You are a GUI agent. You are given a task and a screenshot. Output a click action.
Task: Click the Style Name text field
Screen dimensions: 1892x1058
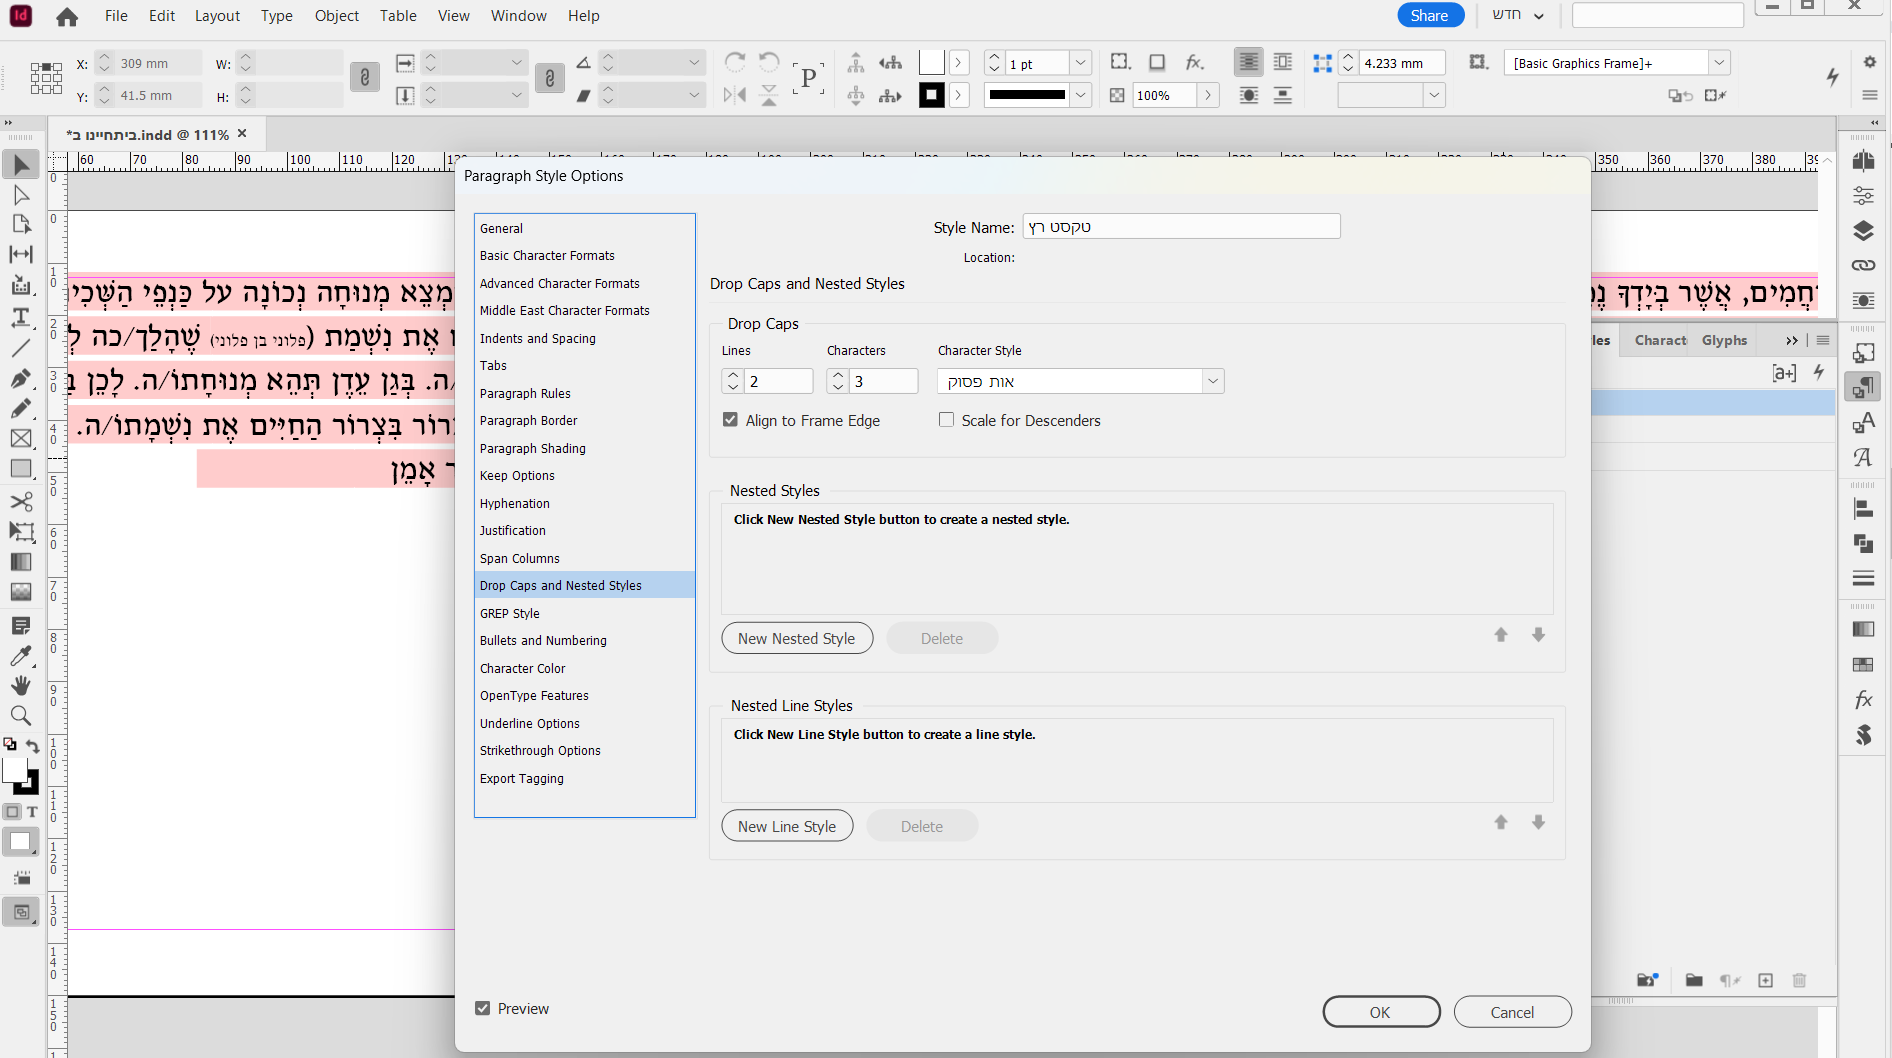(1180, 227)
